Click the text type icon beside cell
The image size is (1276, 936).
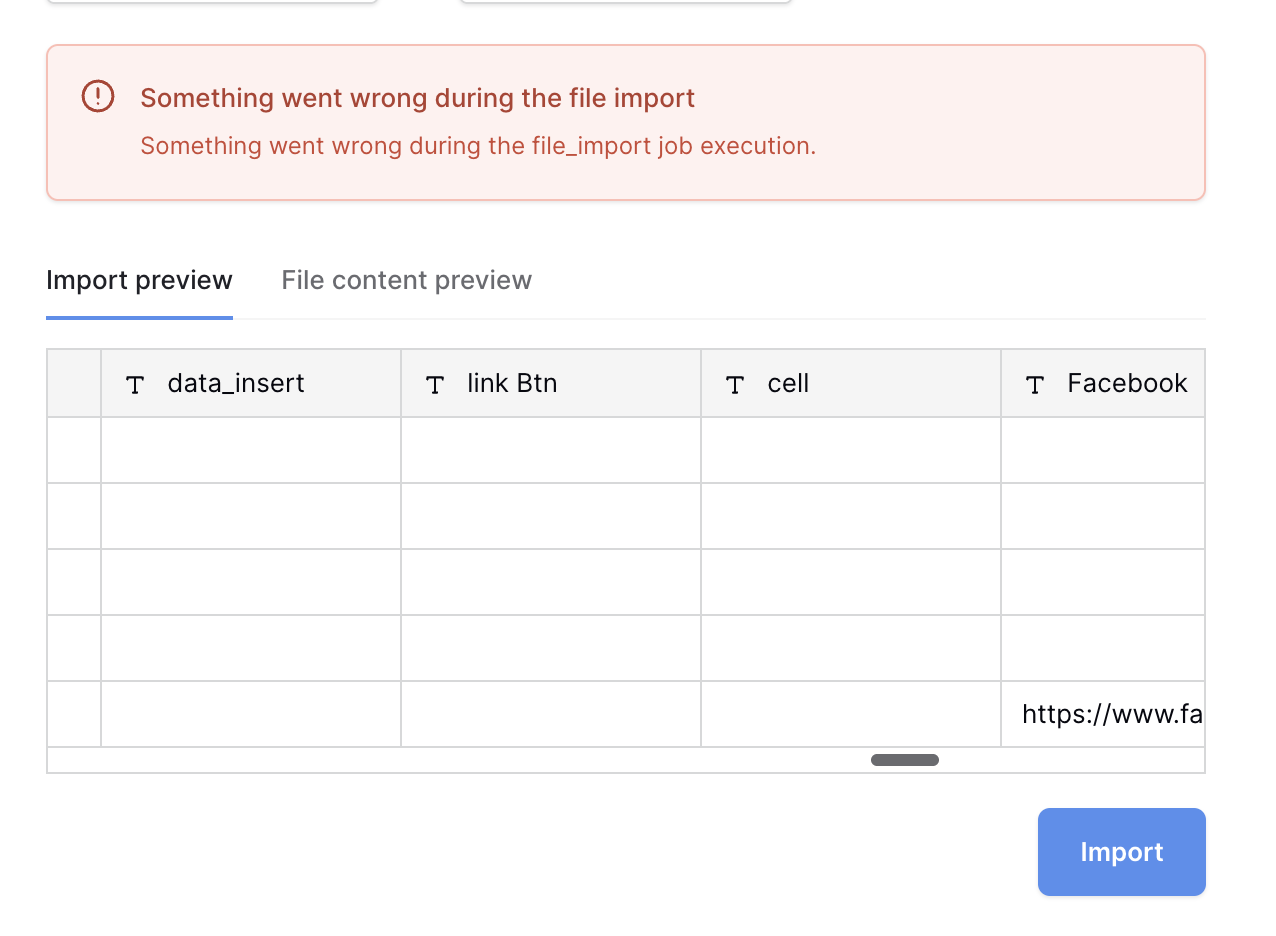(x=735, y=384)
